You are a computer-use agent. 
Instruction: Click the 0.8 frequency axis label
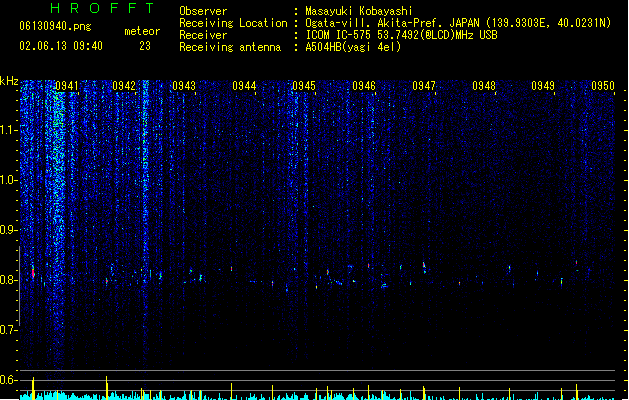pyautogui.click(x=8, y=280)
